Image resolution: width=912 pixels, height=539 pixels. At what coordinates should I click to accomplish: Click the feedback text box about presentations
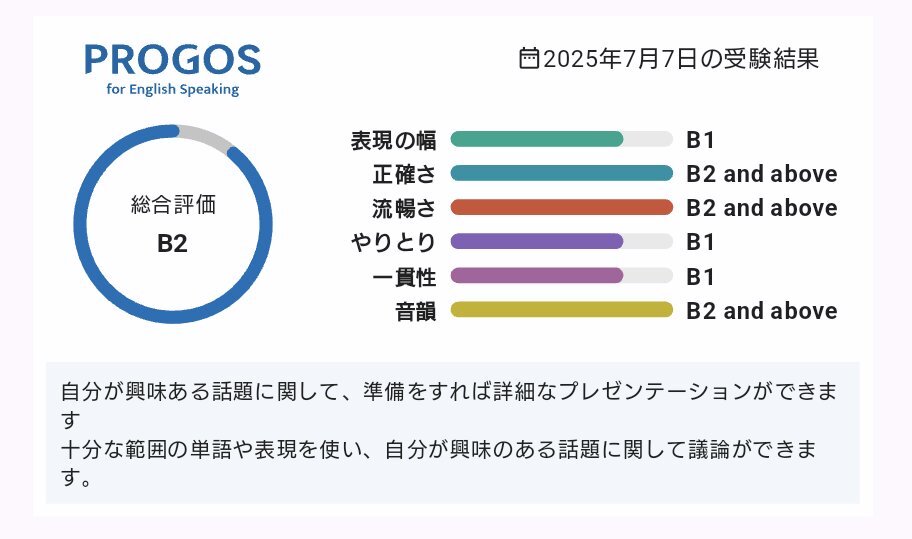click(453, 433)
